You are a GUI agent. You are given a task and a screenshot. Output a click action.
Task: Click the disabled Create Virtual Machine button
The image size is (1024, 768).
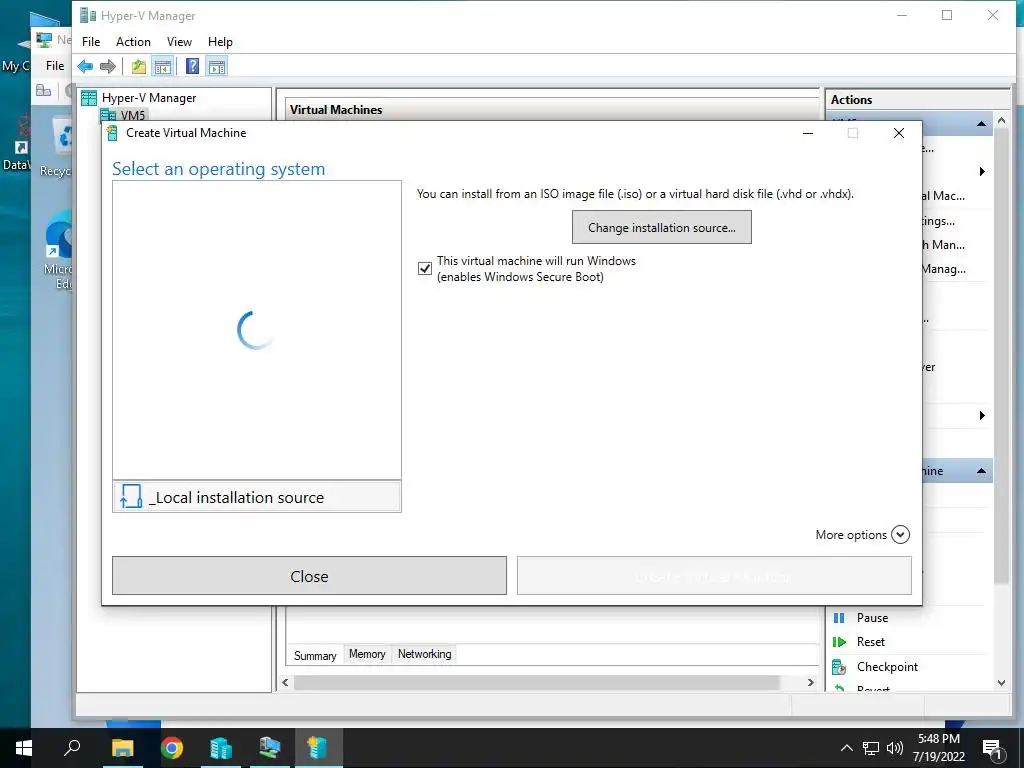pyautogui.click(x=714, y=576)
